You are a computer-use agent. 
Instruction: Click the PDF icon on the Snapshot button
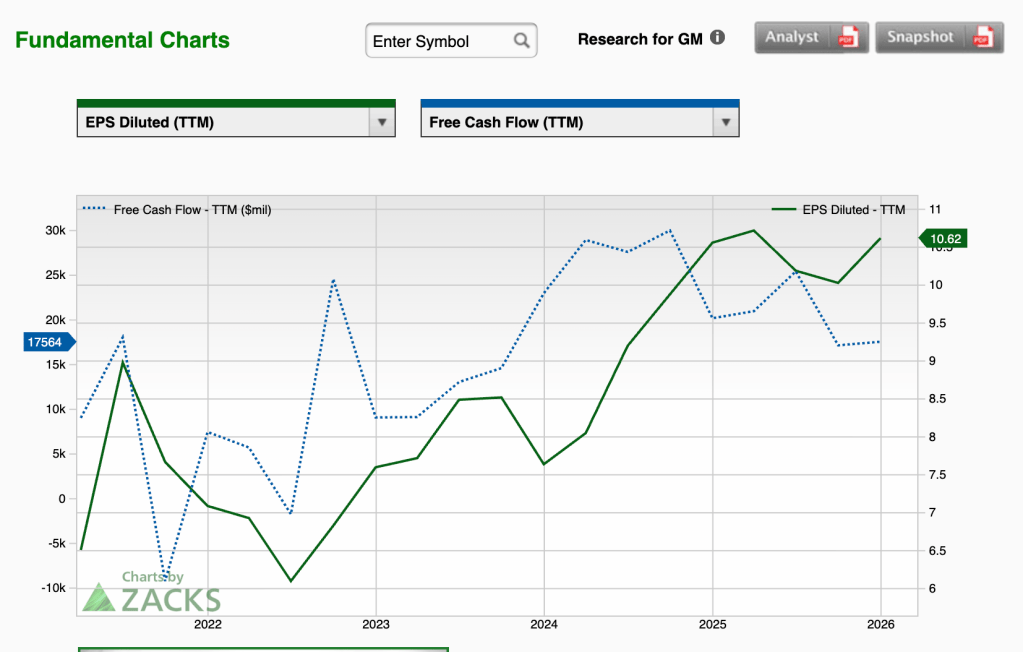(984, 38)
